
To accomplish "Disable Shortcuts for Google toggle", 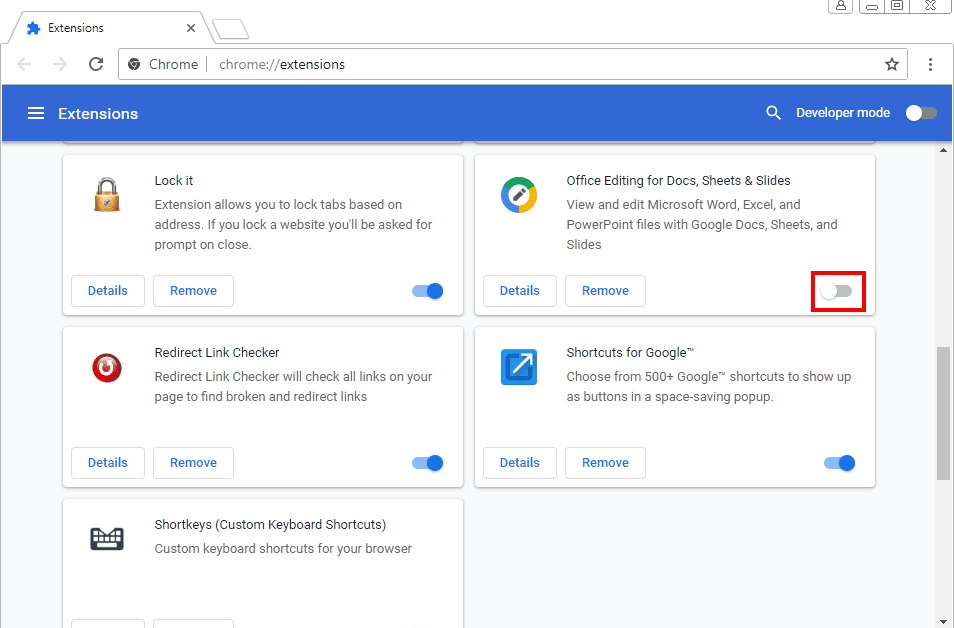I will [839, 463].
